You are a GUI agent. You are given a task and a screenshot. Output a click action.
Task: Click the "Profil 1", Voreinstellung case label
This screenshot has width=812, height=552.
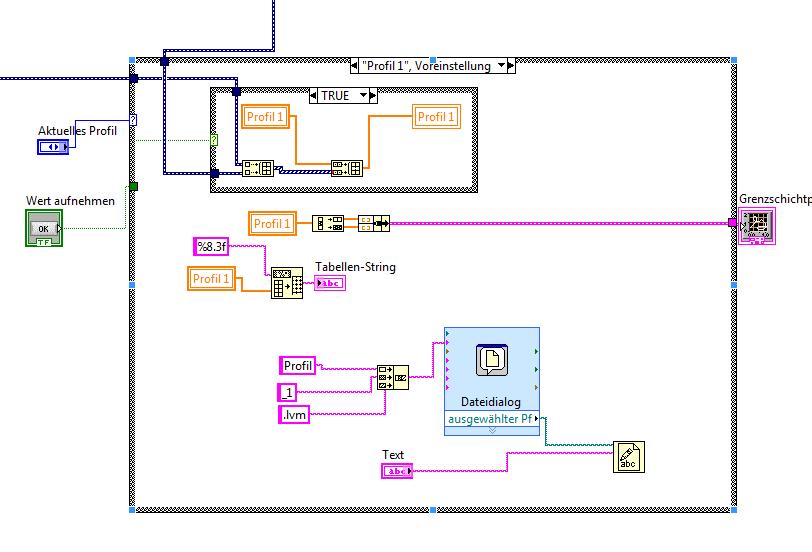(426, 66)
